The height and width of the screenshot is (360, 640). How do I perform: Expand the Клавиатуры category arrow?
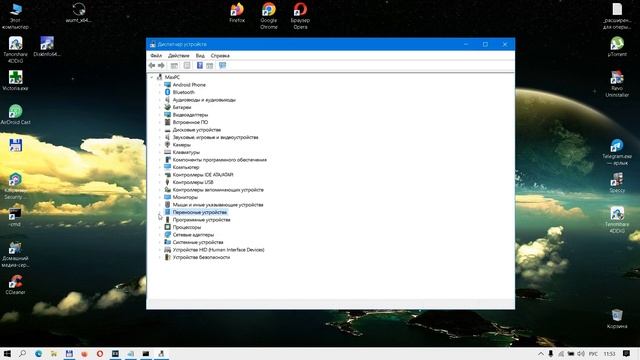pyautogui.click(x=160, y=152)
